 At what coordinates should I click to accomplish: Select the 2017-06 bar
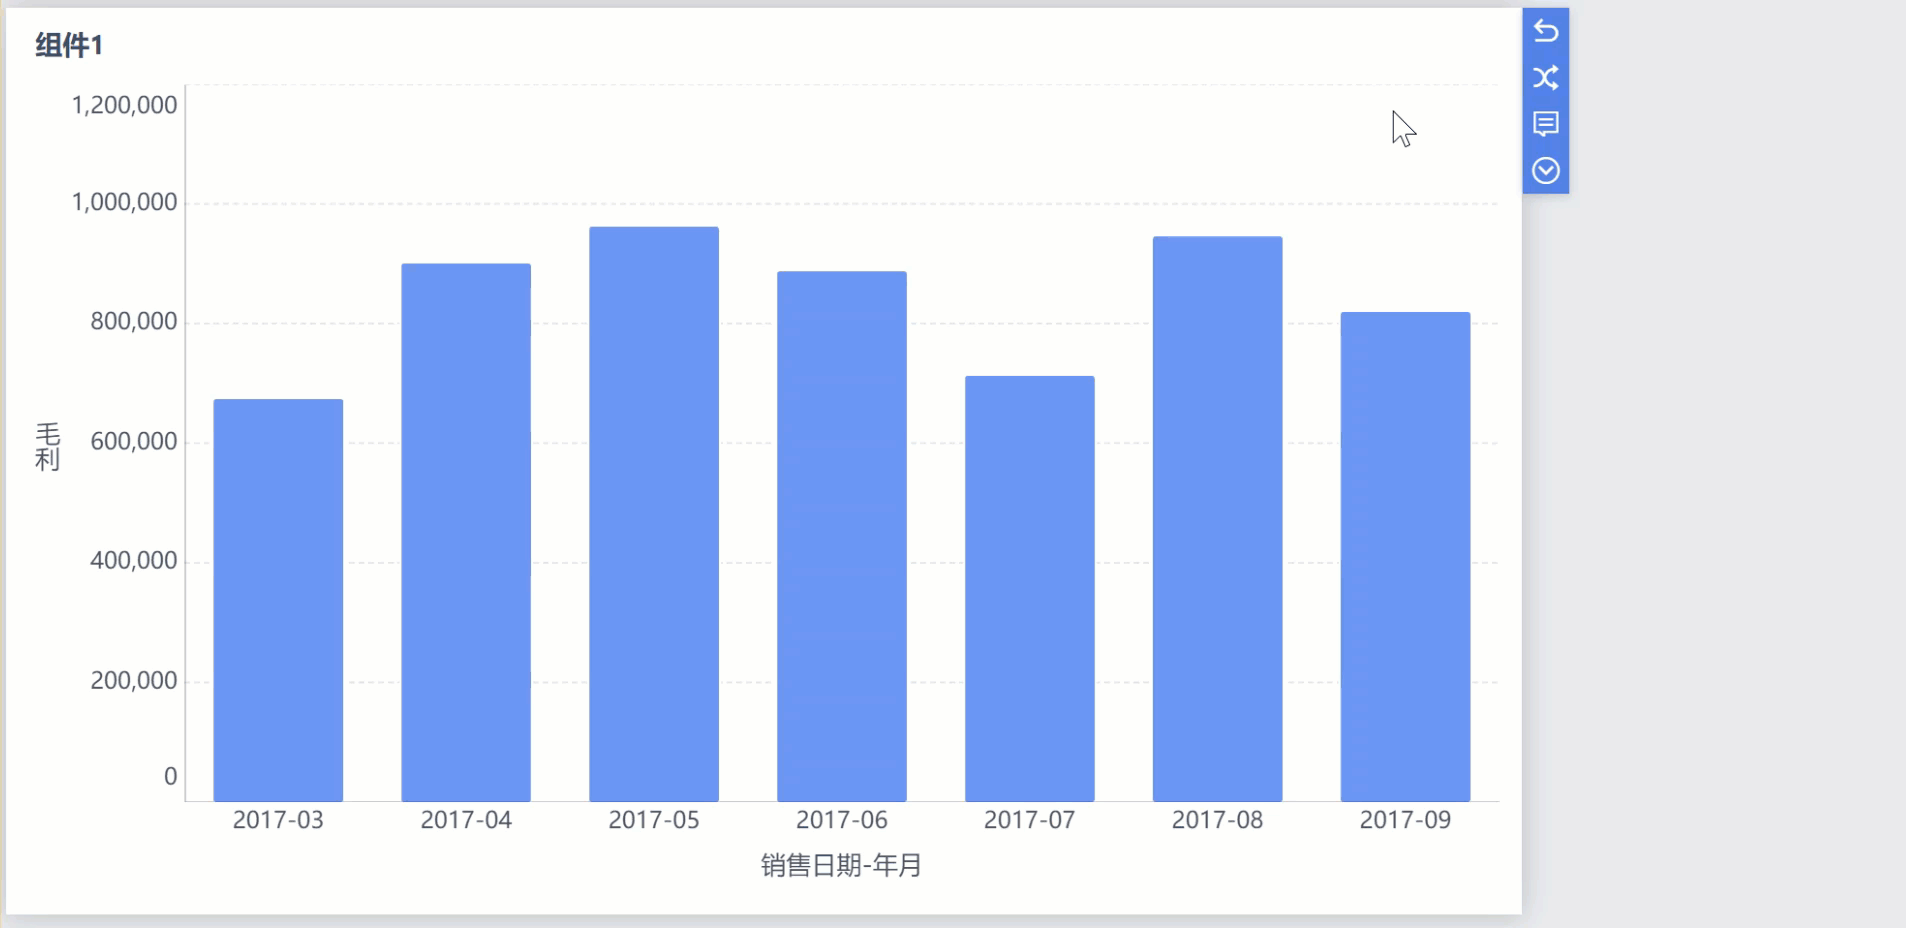[x=842, y=536]
